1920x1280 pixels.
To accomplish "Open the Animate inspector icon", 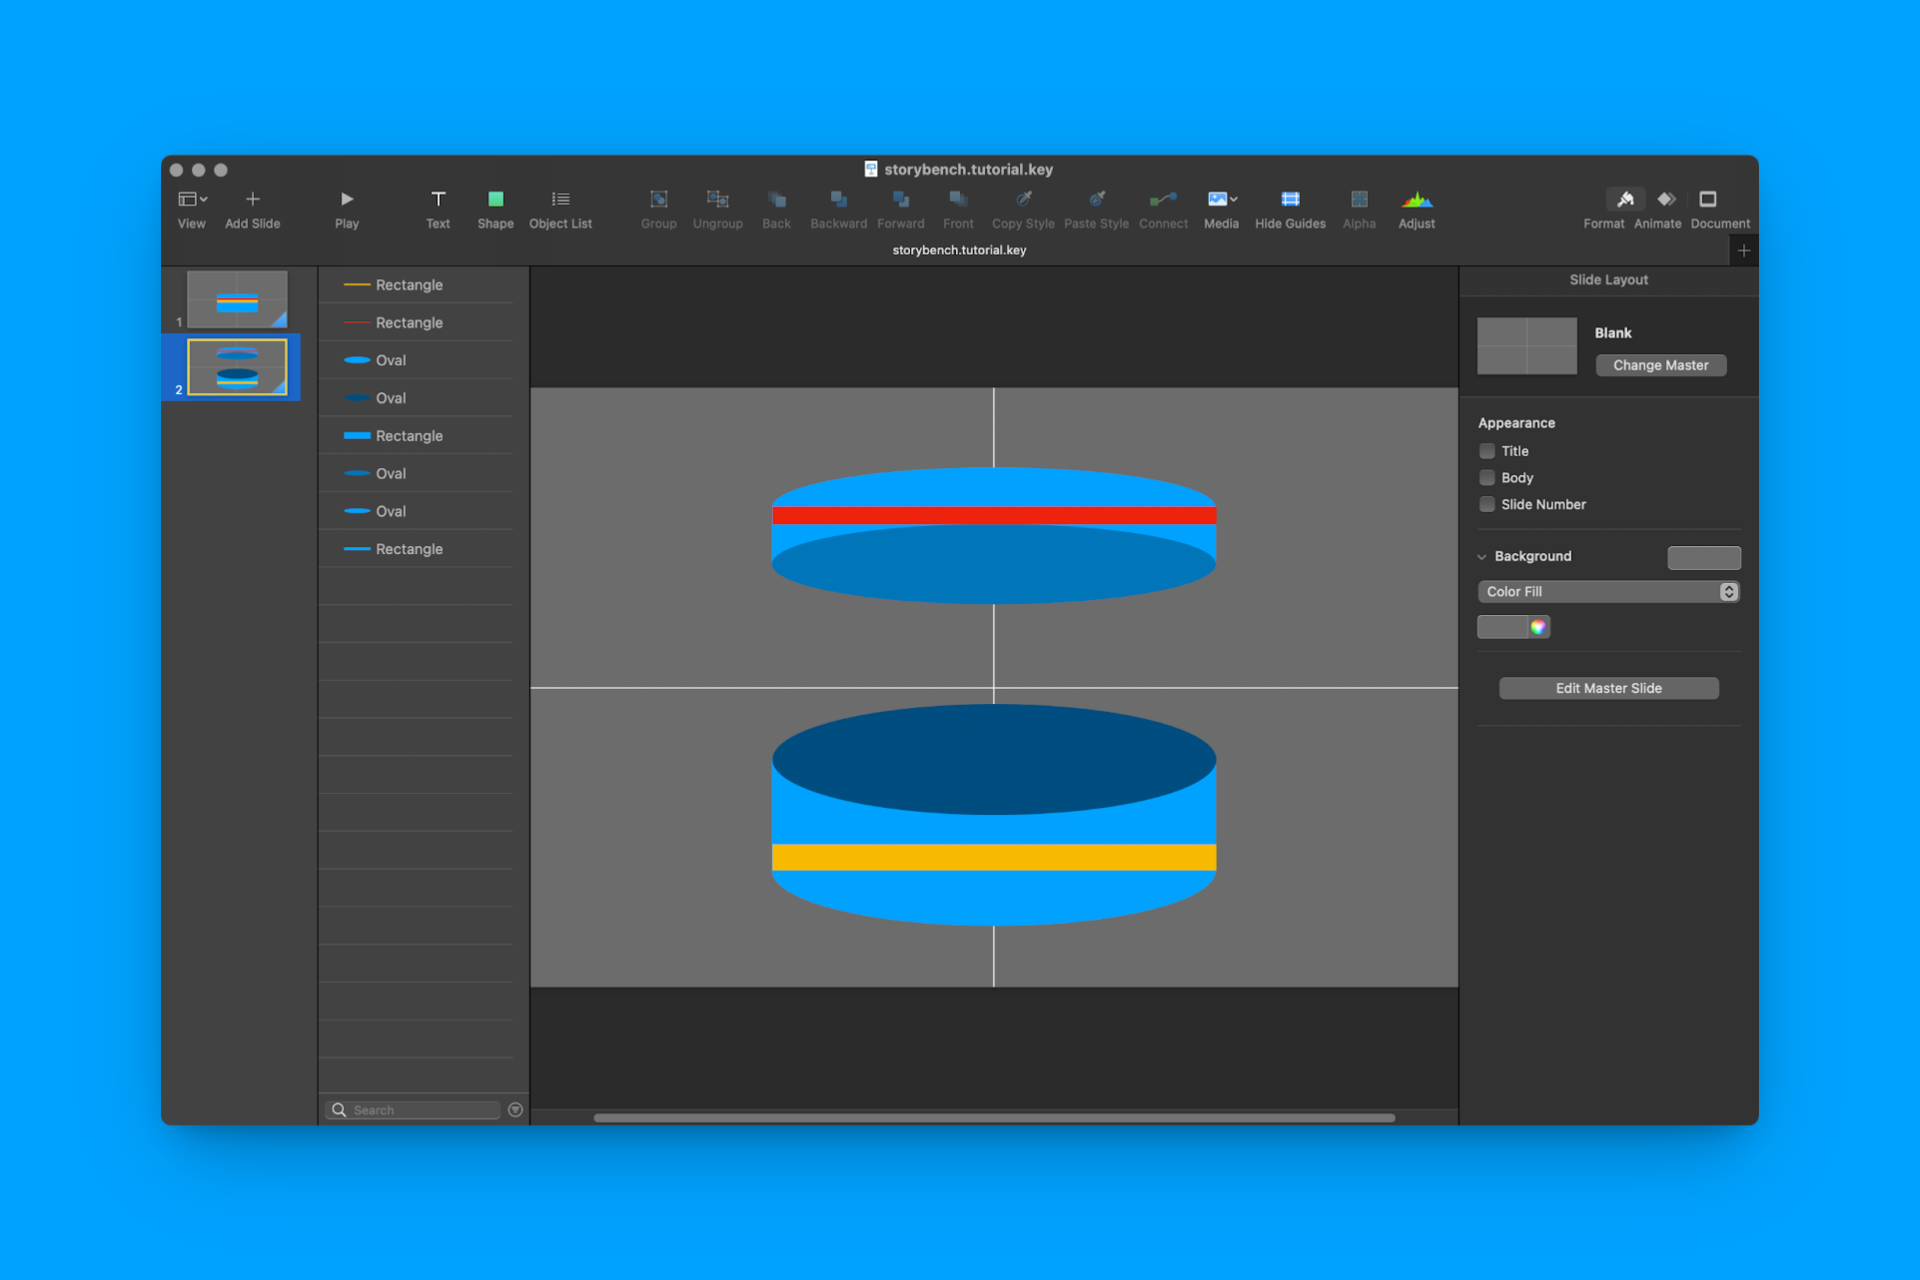I will click(1666, 199).
